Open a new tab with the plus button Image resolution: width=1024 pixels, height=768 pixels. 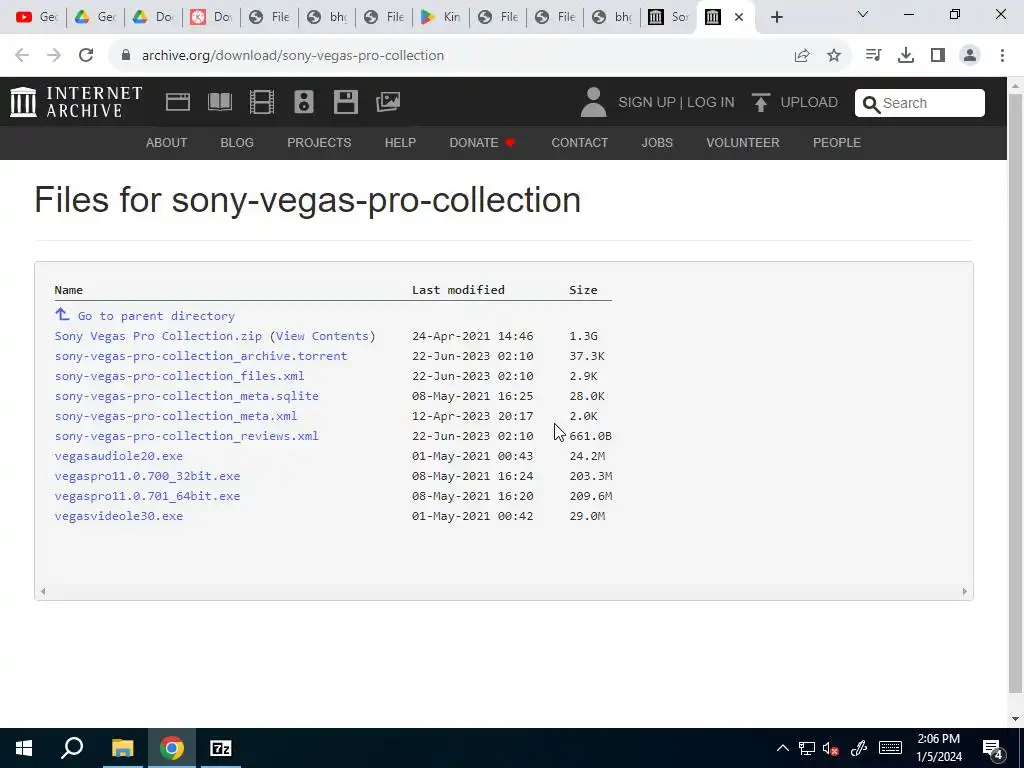(x=776, y=17)
